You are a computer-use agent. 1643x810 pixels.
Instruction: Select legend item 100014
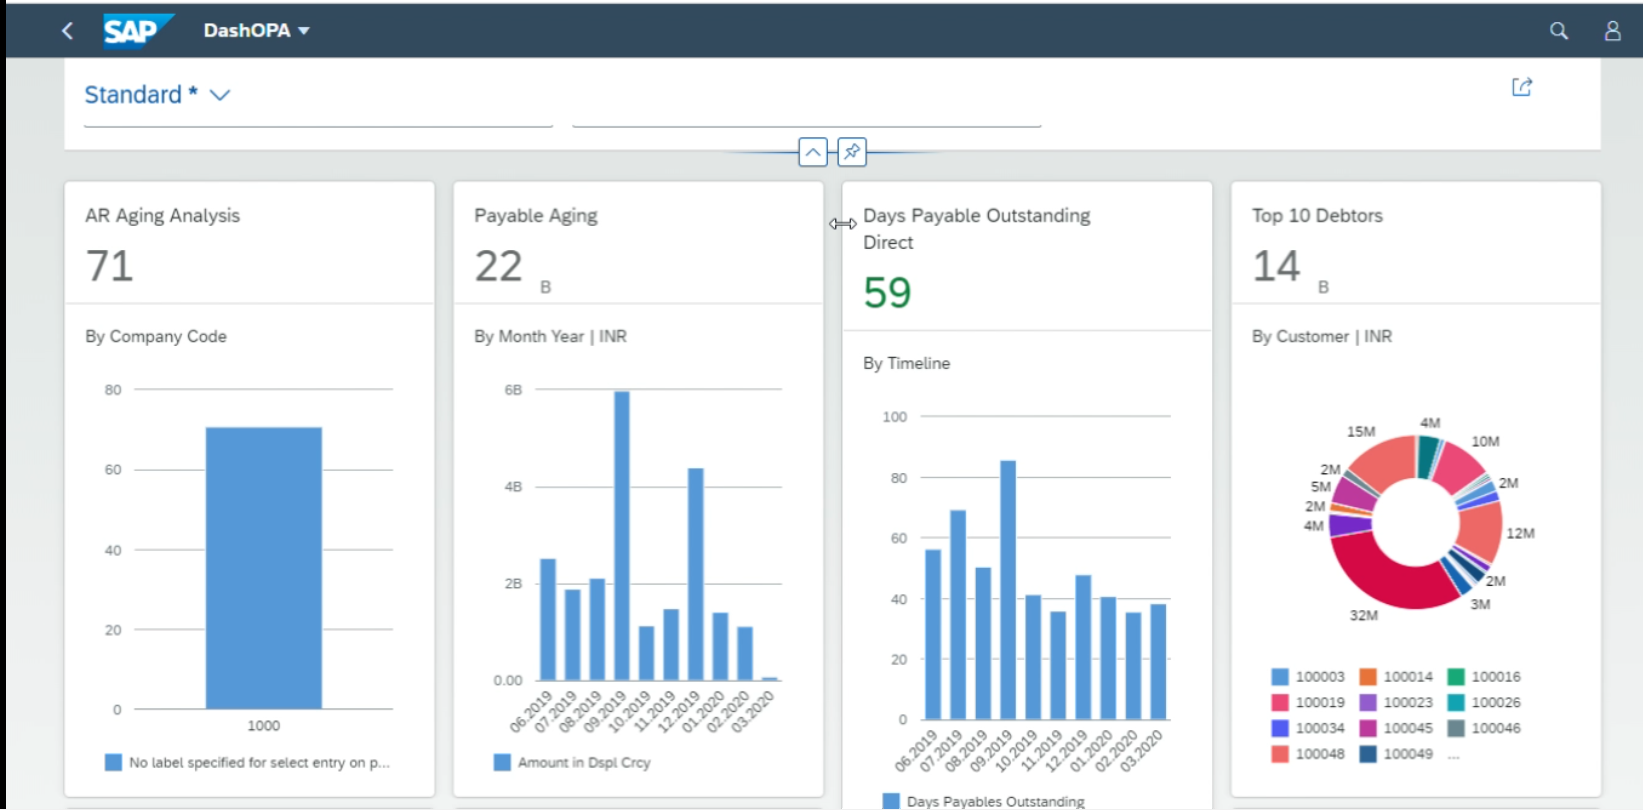[x=1396, y=677]
